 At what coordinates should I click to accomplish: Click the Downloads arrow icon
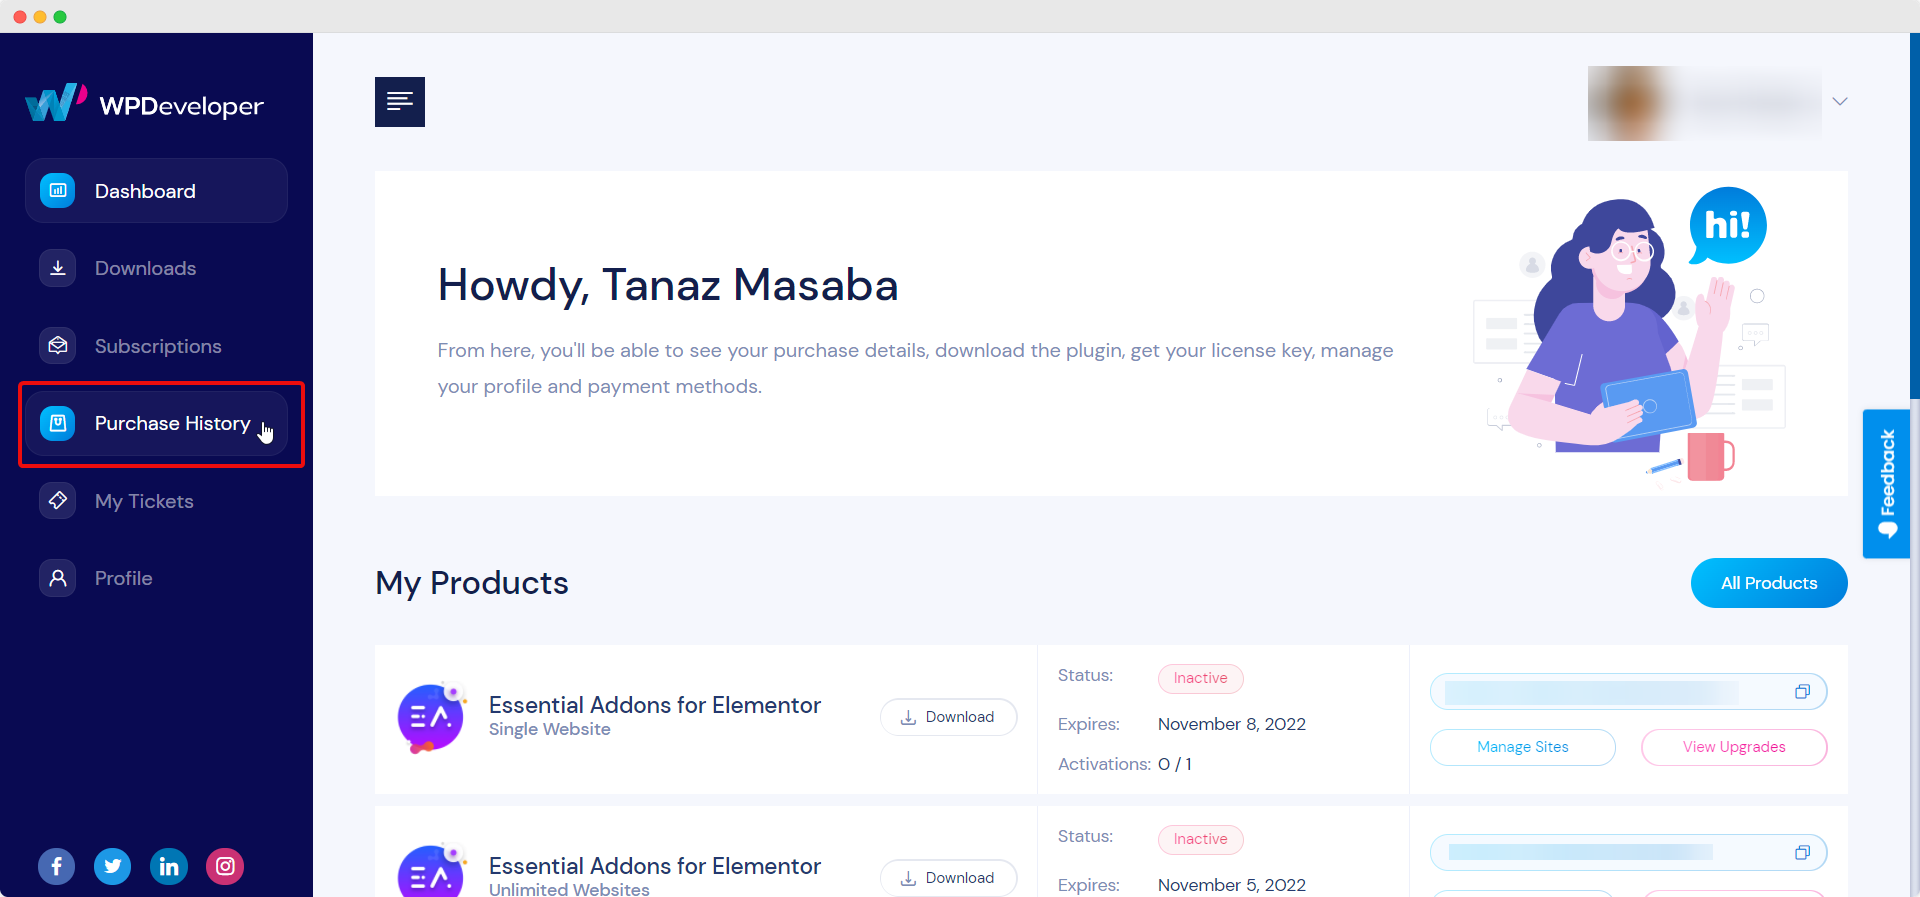click(x=58, y=268)
